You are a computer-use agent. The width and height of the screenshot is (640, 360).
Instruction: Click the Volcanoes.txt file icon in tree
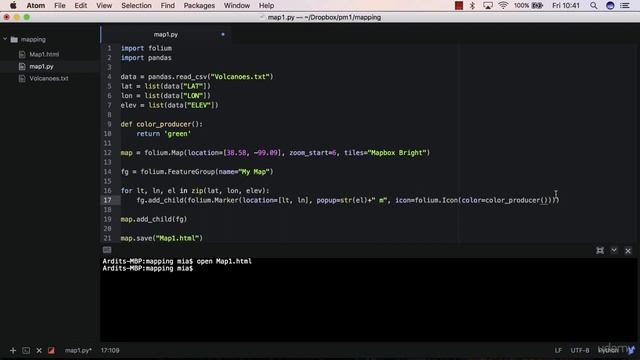point(22,78)
